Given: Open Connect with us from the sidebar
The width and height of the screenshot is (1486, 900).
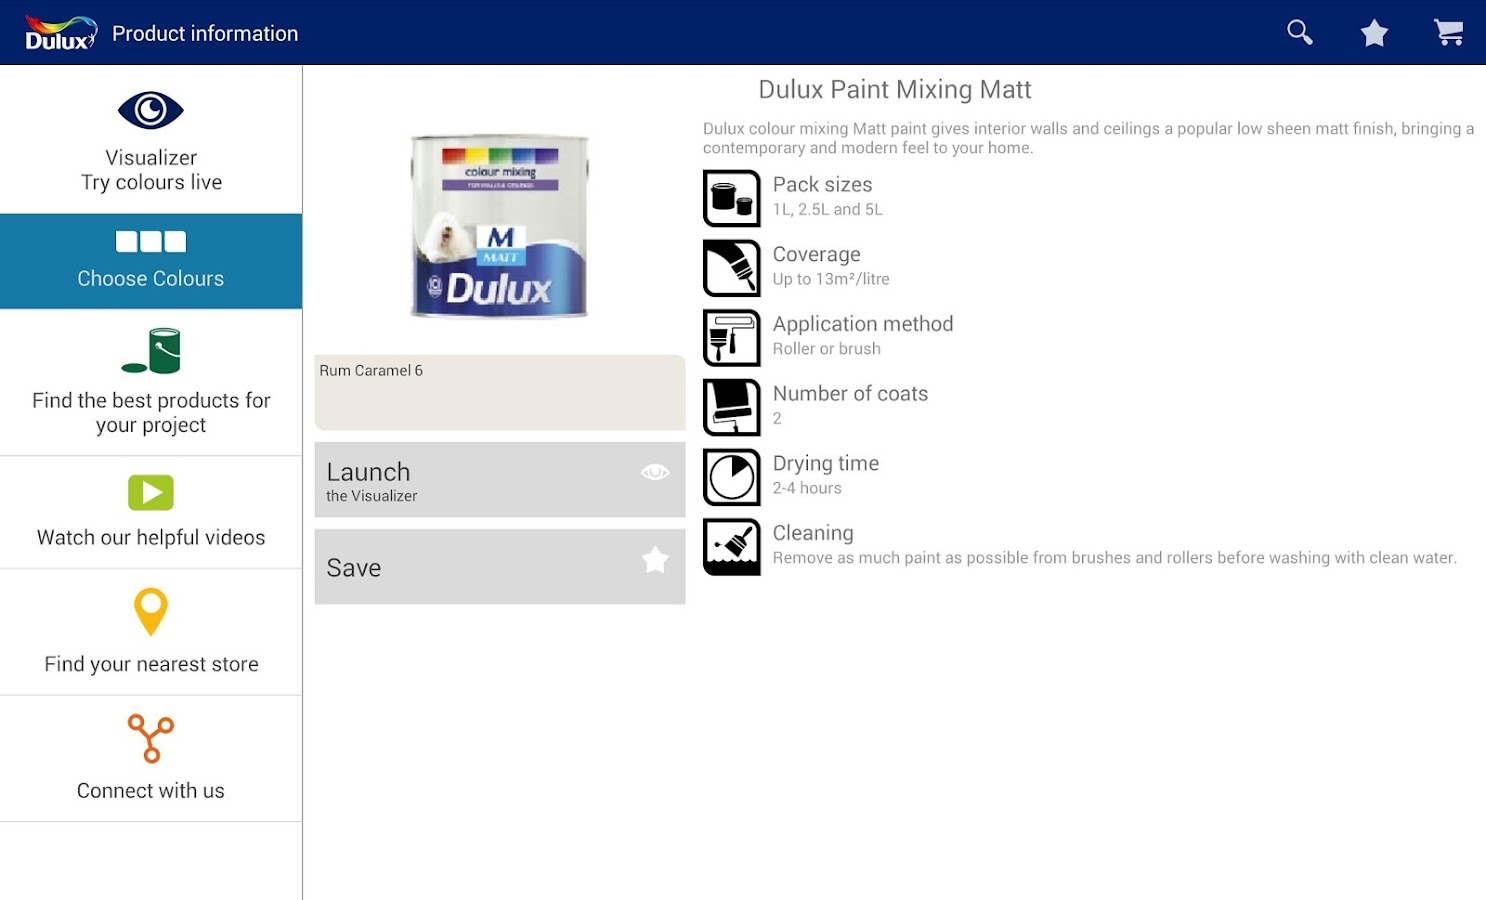Looking at the screenshot, I should click(x=151, y=758).
